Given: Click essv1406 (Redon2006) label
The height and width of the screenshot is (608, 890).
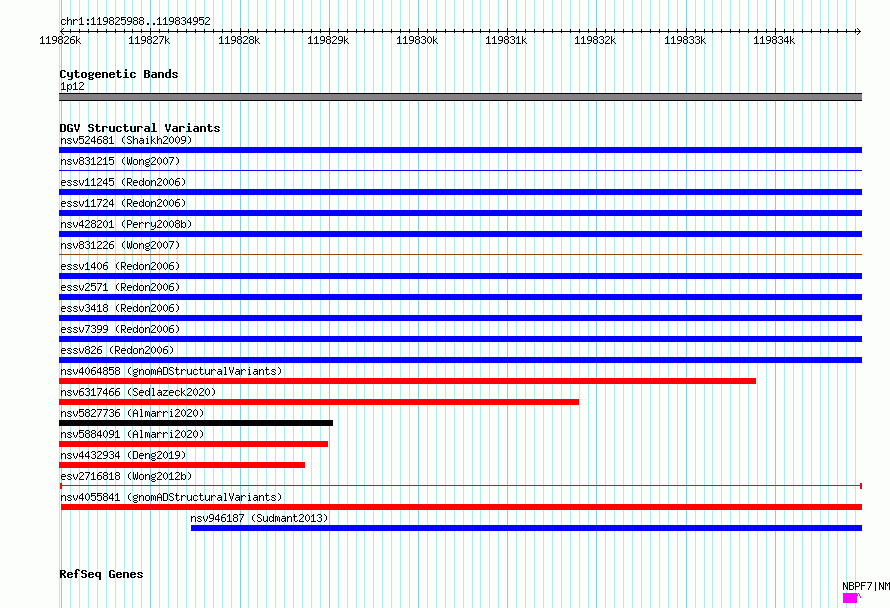Looking at the screenshot, I should [x=120, y=266].
